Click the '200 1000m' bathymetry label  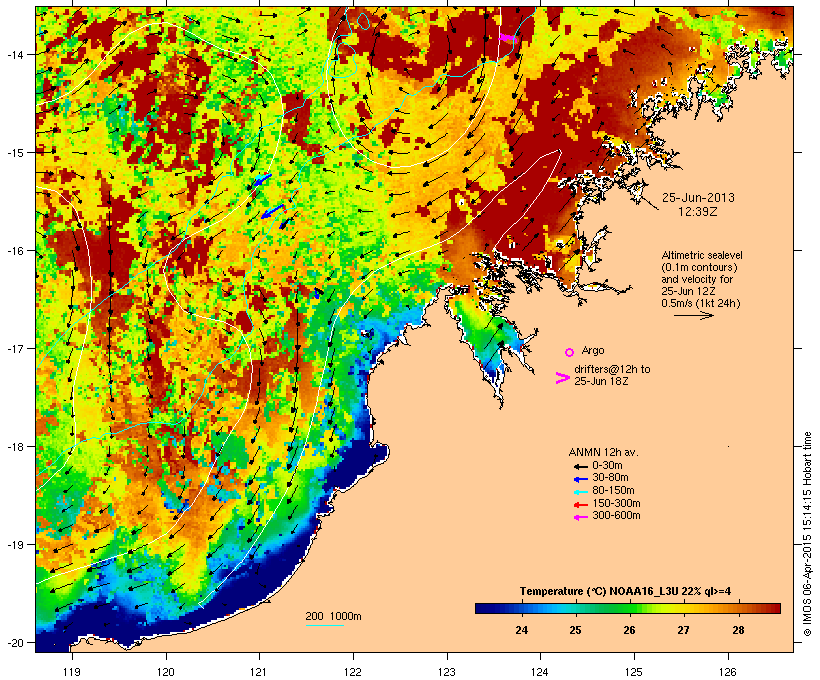pos(333,616)
